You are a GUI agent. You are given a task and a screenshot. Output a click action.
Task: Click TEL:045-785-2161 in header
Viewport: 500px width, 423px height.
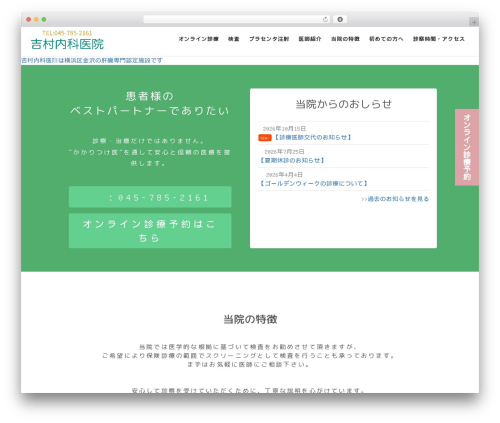coord(67,33)
